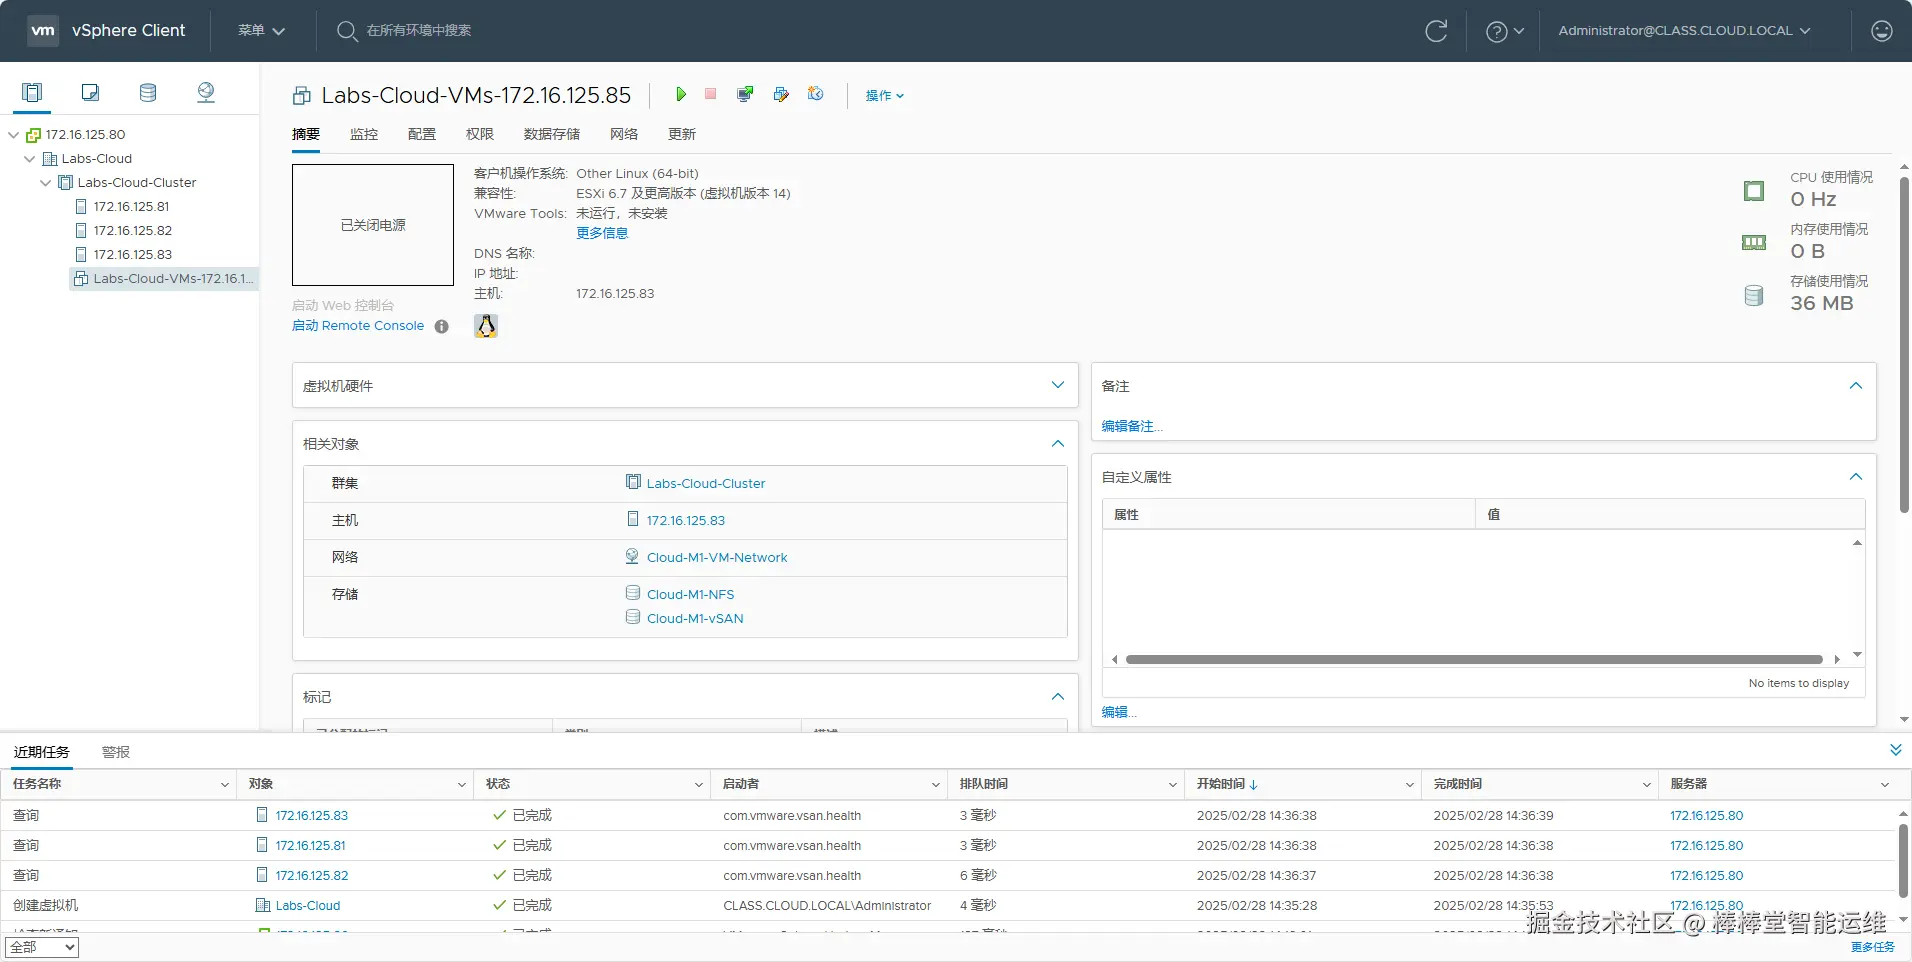The image size is (1912, 962).
Task: Click the powered-off VM console thumbnail
Action: tap(373, 225)
